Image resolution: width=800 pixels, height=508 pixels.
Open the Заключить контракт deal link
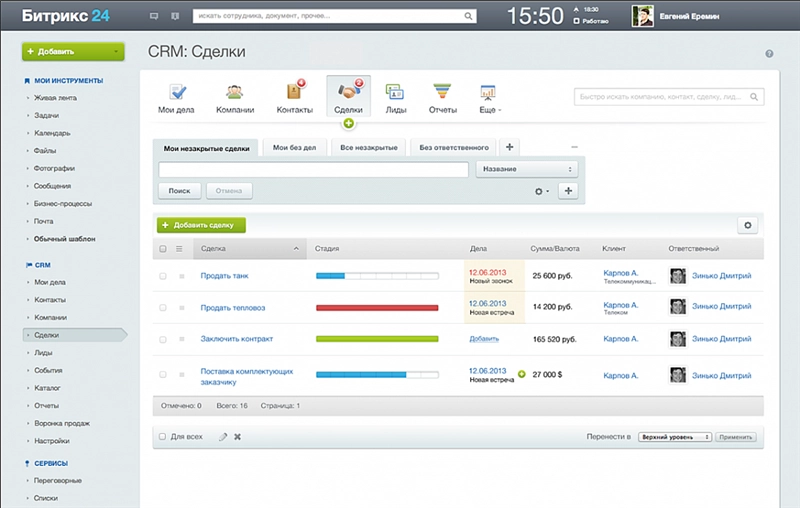[238, 339]
